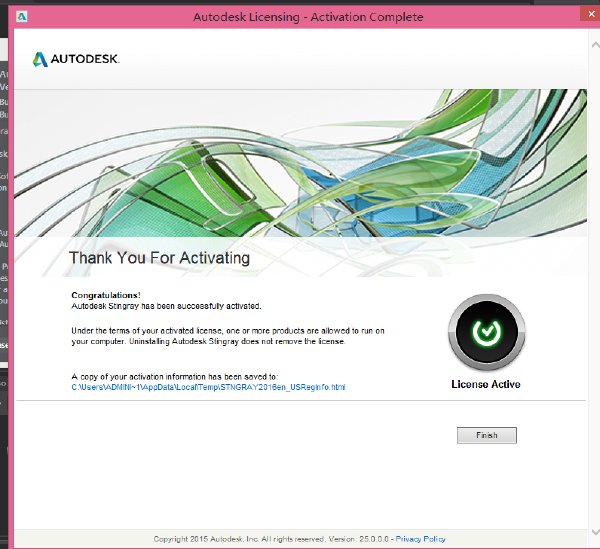Image resolution: width=600 pixels, height=549 pixels.
Task: Open the Privacy Policy link
Action: (x=420, y=539)
